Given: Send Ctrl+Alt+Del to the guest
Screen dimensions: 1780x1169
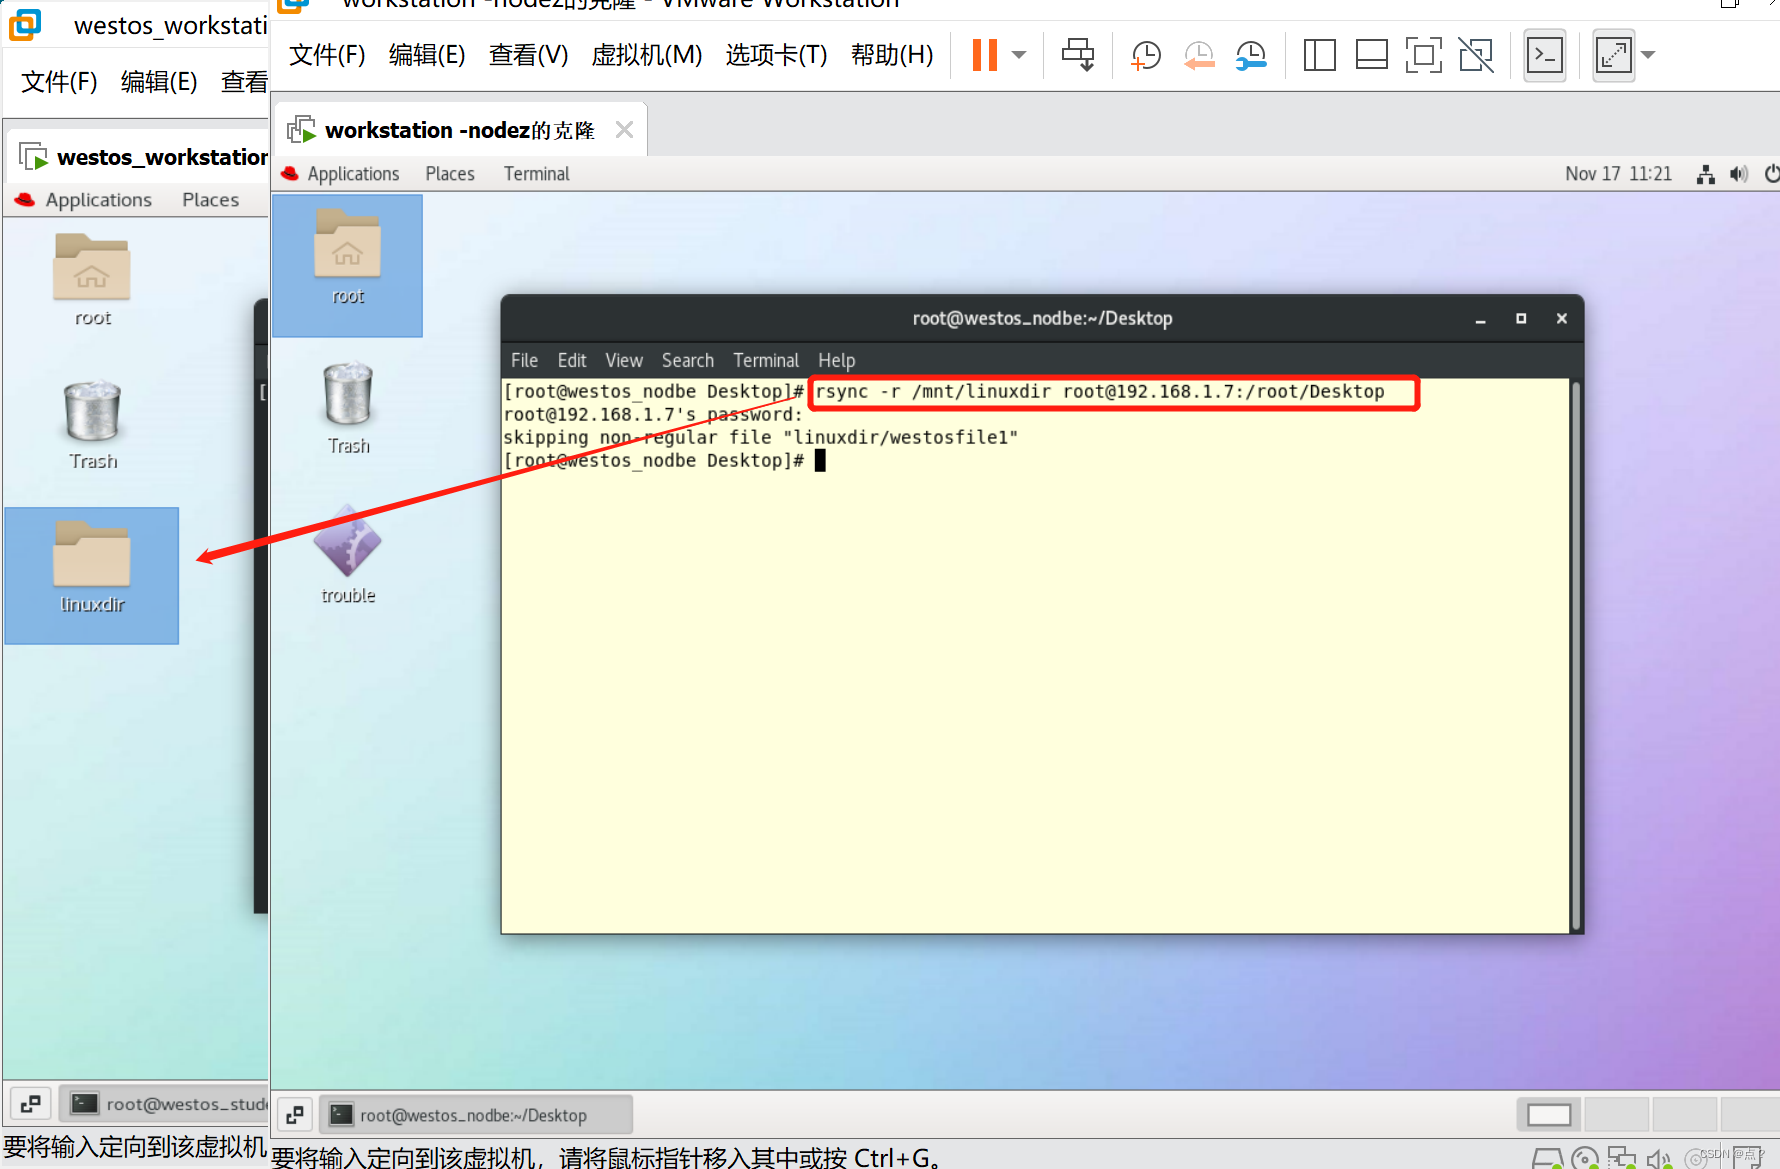Looking at the screenshot, I should pos(1078,55).
